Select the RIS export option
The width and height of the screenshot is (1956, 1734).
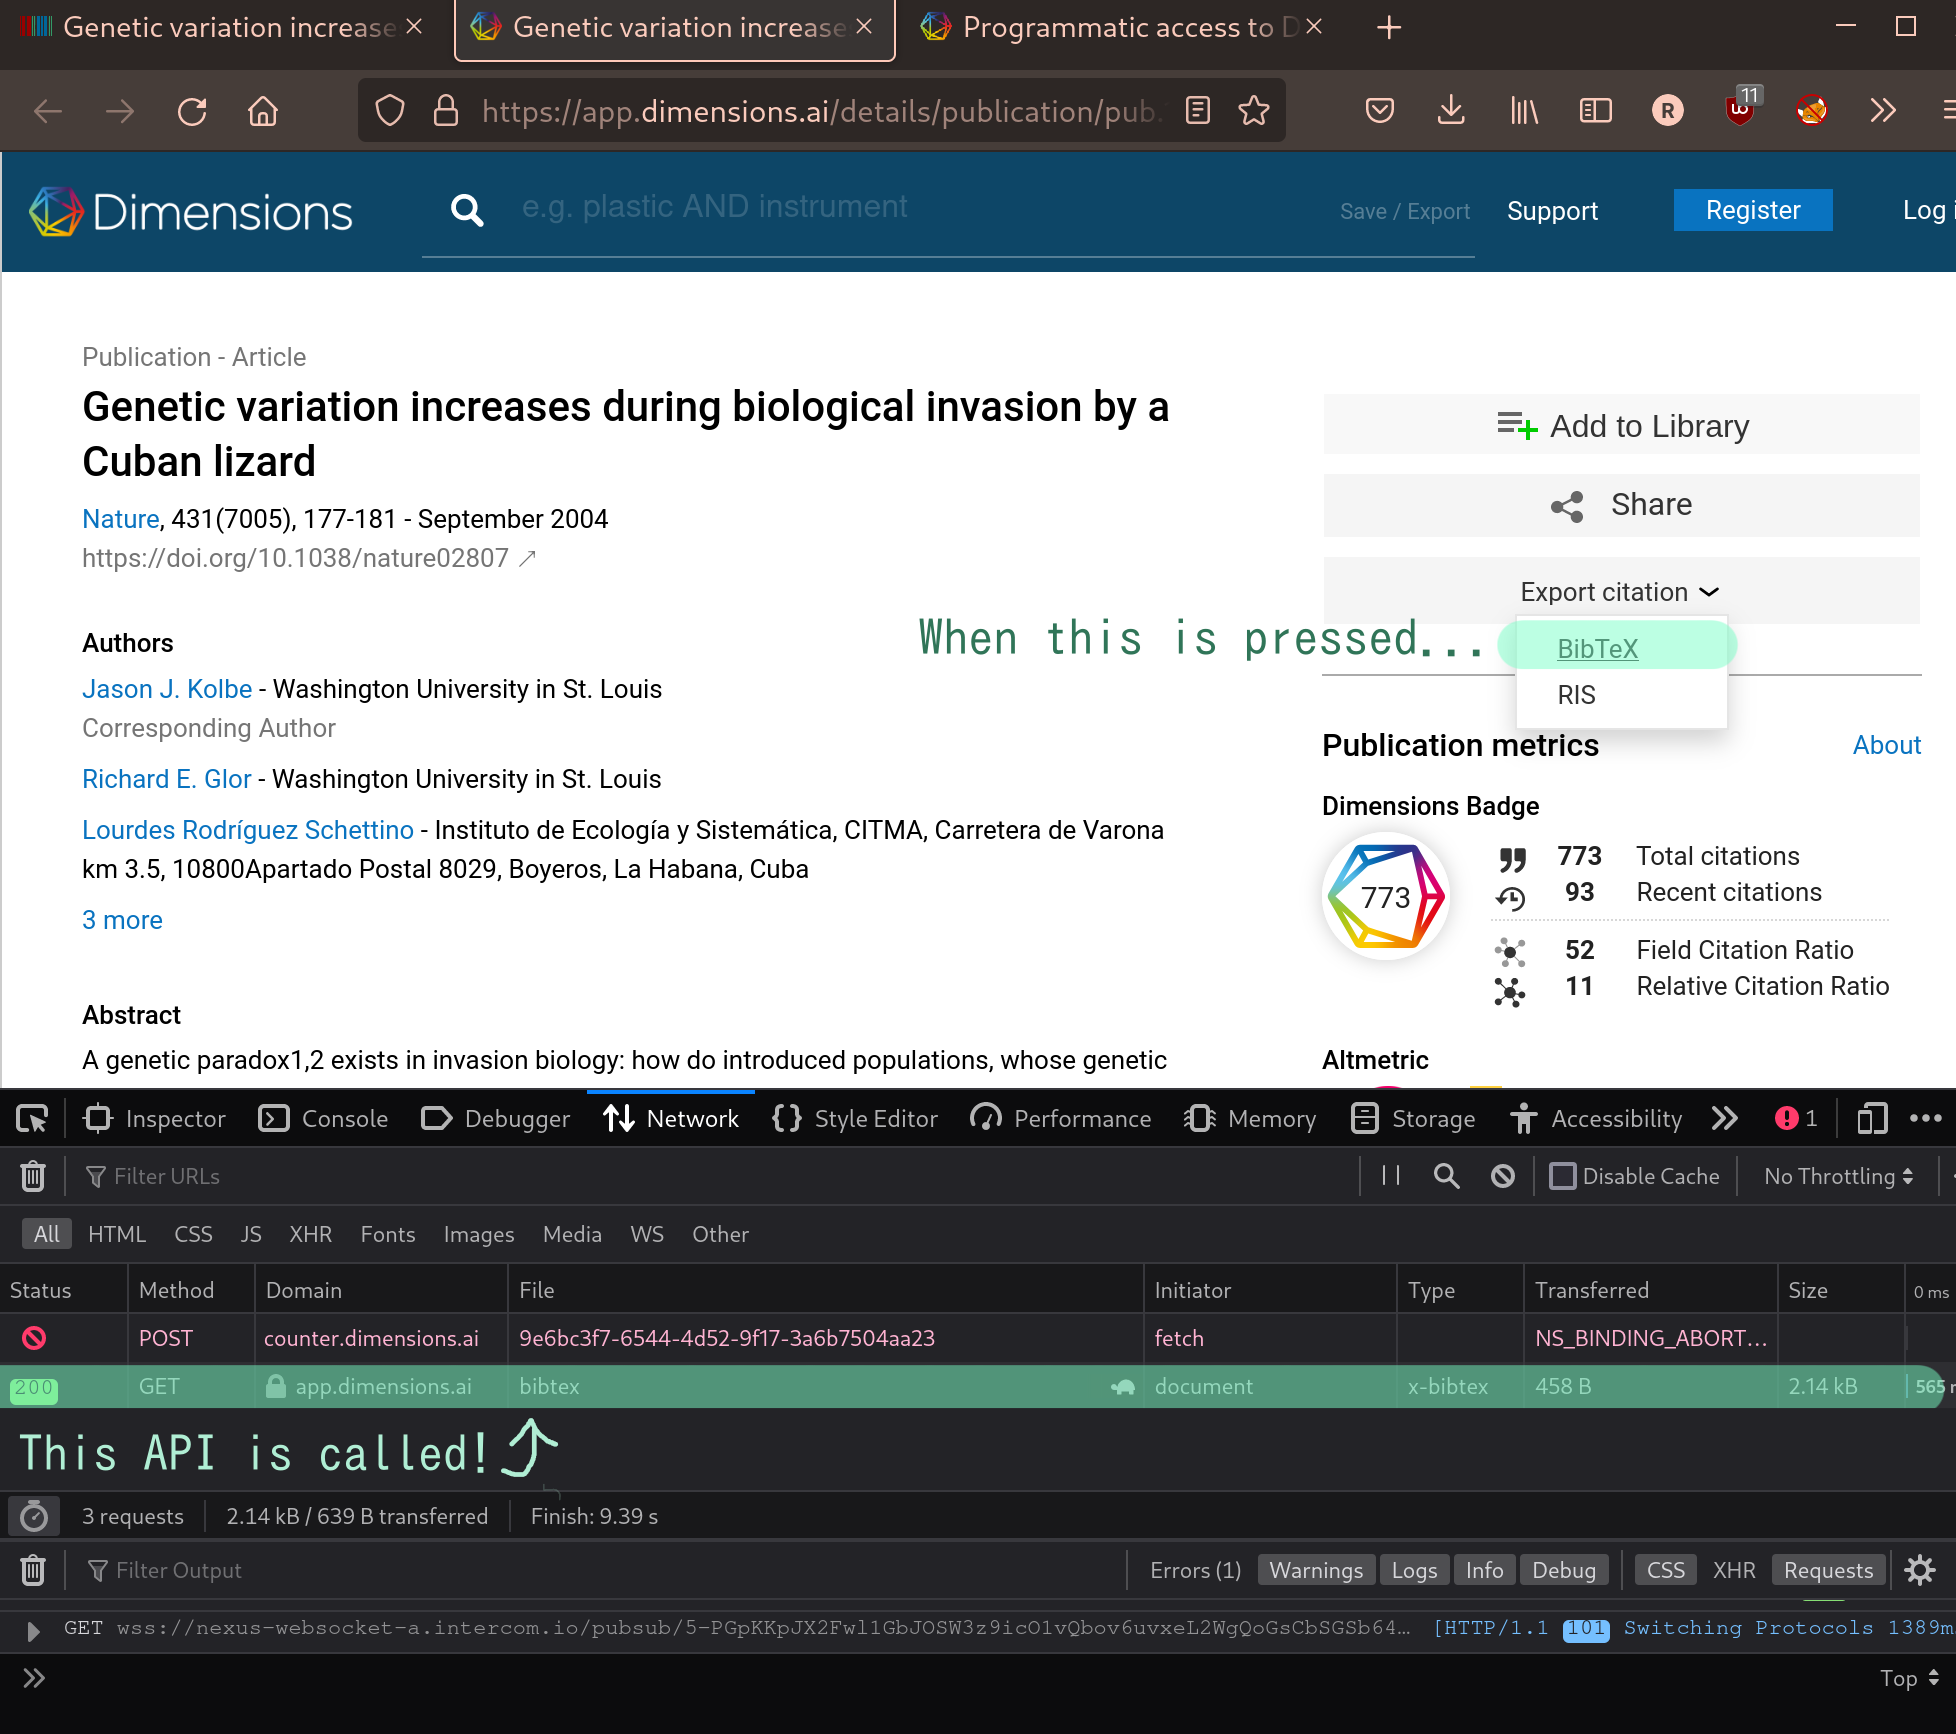pyautogui.click(x=1576, y=695)
